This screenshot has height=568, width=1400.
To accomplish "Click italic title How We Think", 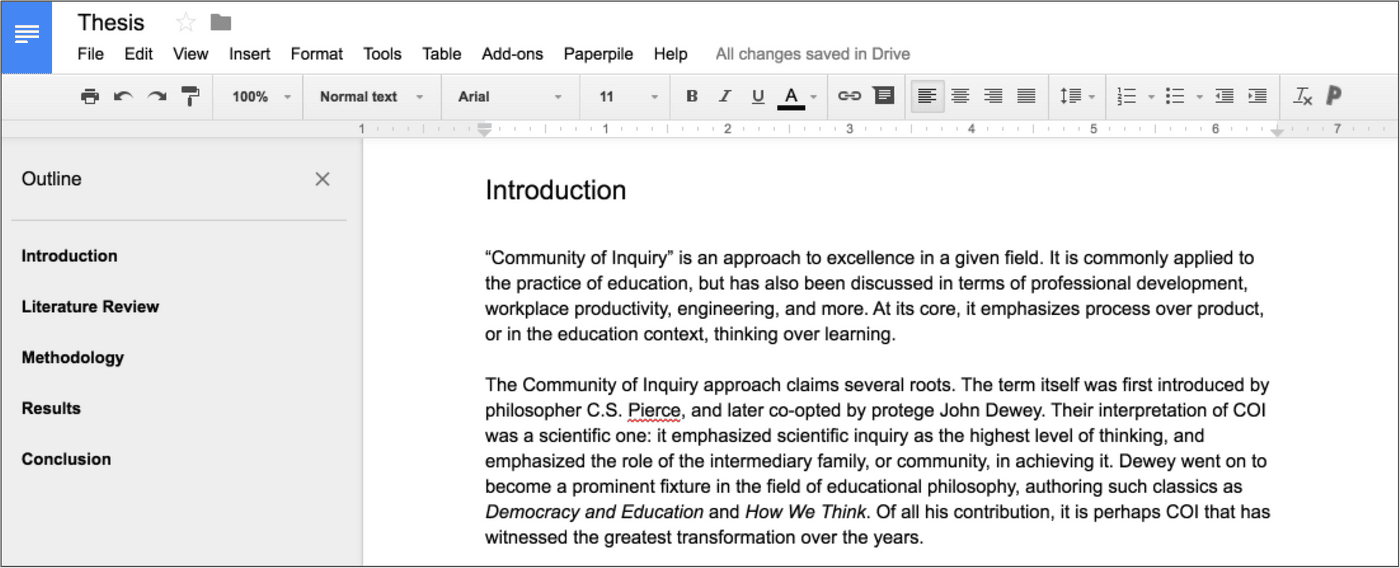I will [806, 512].
